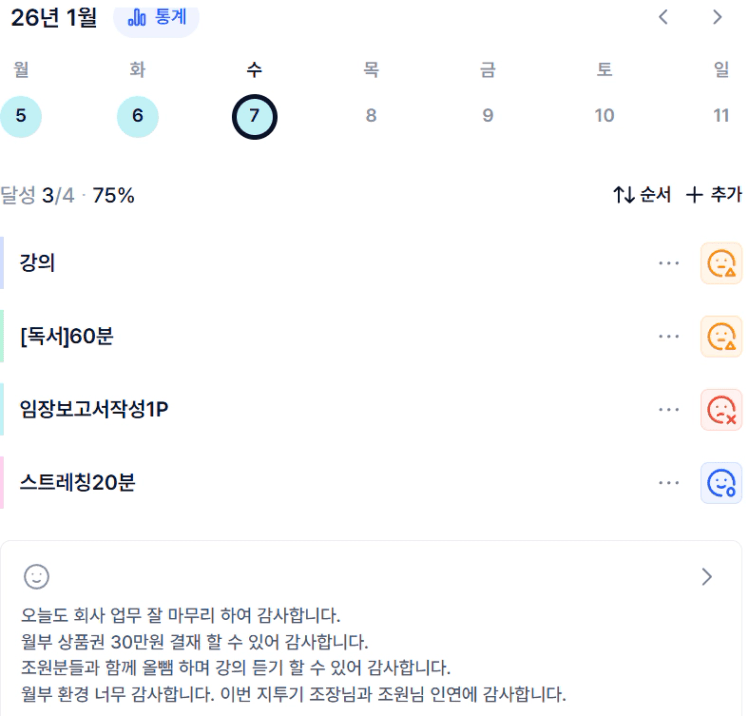Screen dimensions: 749x716
Task: Toggle the status face for 스트레칭20분
Action: pyautogui.click(x=721, y=484)
